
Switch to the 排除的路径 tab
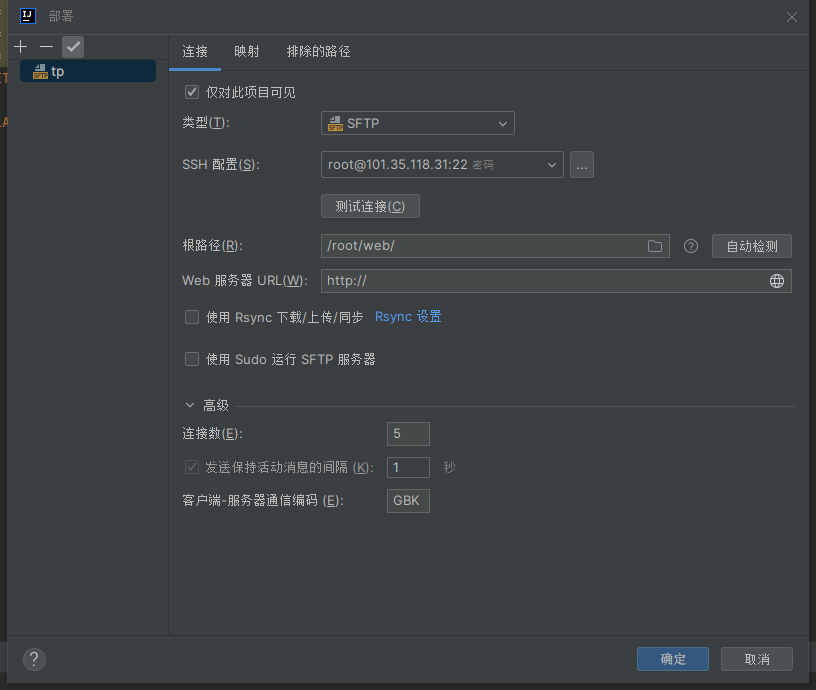(x=318, y=52)
